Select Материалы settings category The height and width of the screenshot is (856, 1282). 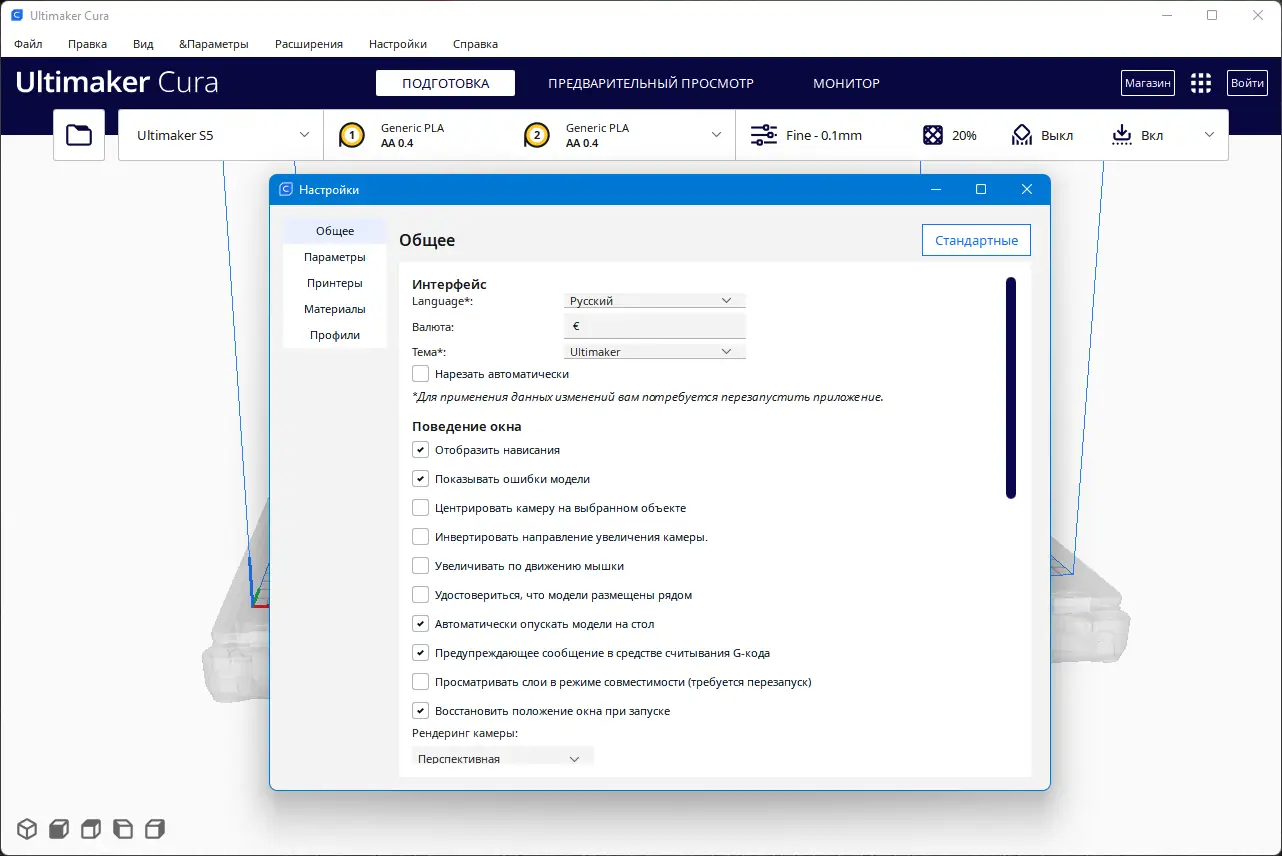[x=335, y=309]
